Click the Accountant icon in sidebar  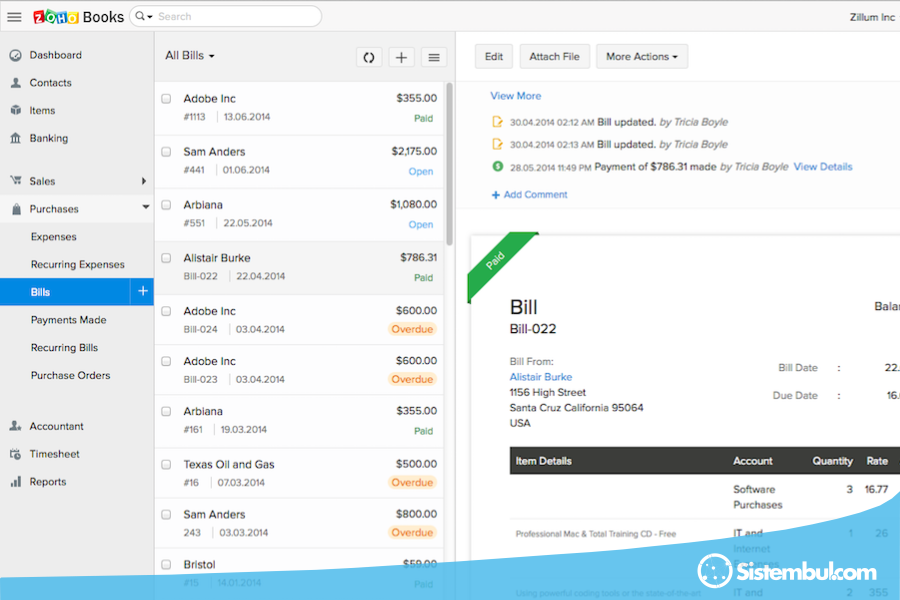point(15,426)
